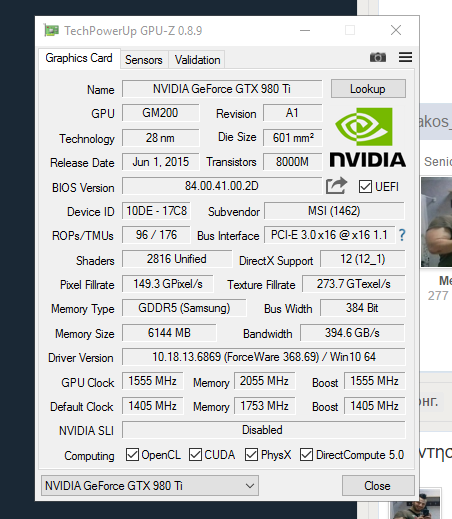Click the GPU Clock row Boost 1555 MHz
The image size is (452, 519).
375,381
